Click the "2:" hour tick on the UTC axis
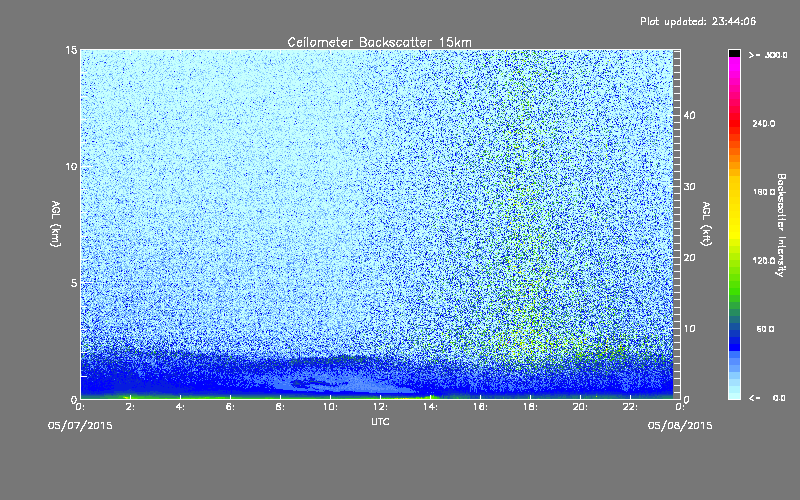The image size is (800, 500). click(x=130, y=407)
